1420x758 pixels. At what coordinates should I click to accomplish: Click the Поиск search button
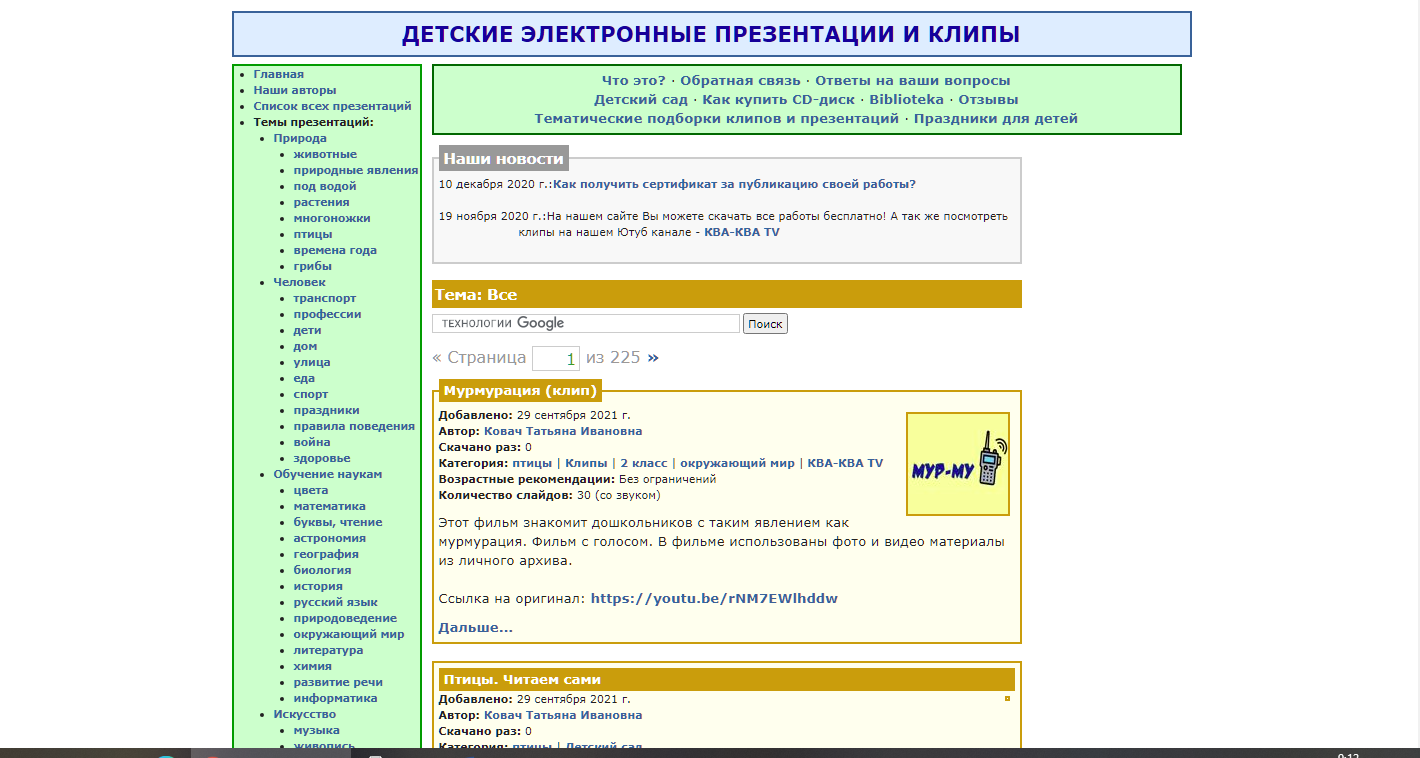(x=765, y=324)
